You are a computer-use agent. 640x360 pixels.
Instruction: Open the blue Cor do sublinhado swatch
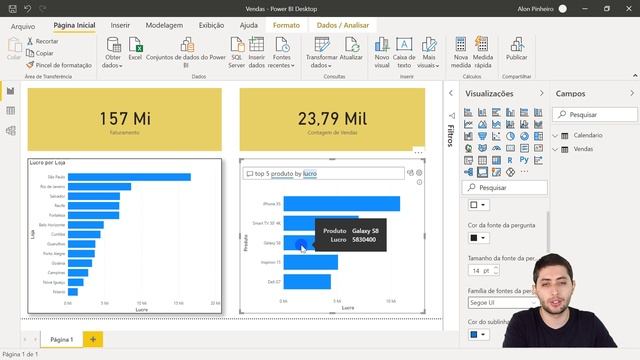pyautogui.click(x=478, y=335)
